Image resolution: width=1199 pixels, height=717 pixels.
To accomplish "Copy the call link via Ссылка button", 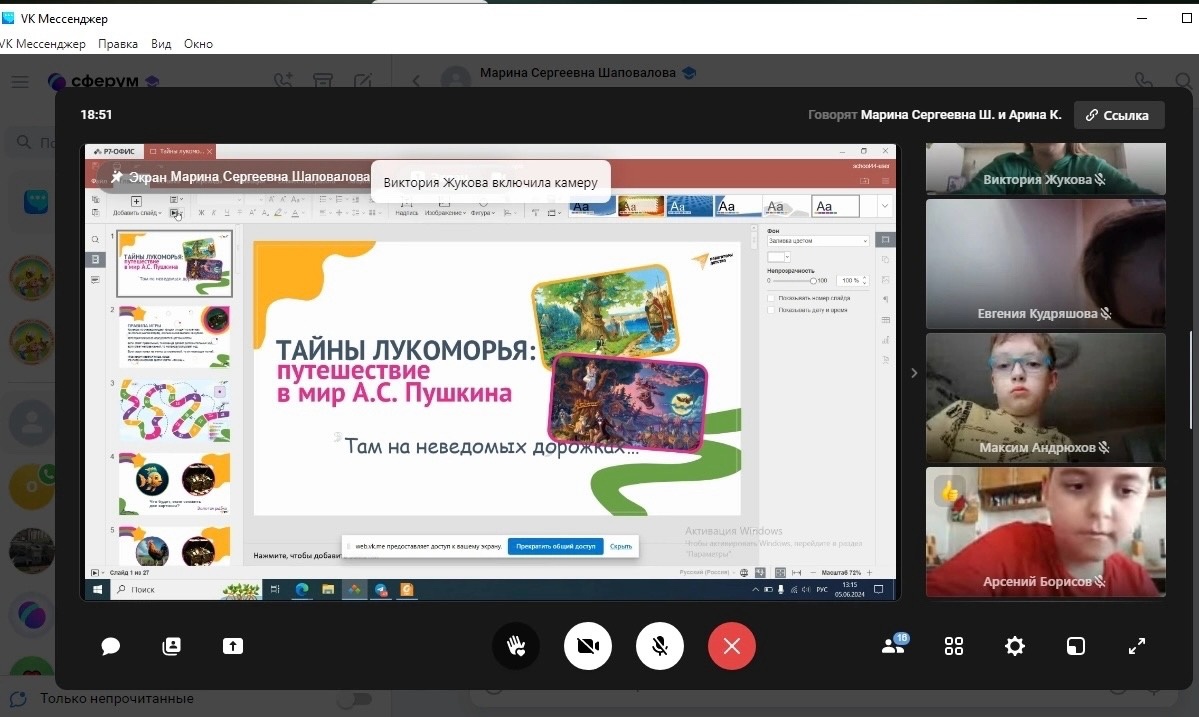I will [1119, 115].
